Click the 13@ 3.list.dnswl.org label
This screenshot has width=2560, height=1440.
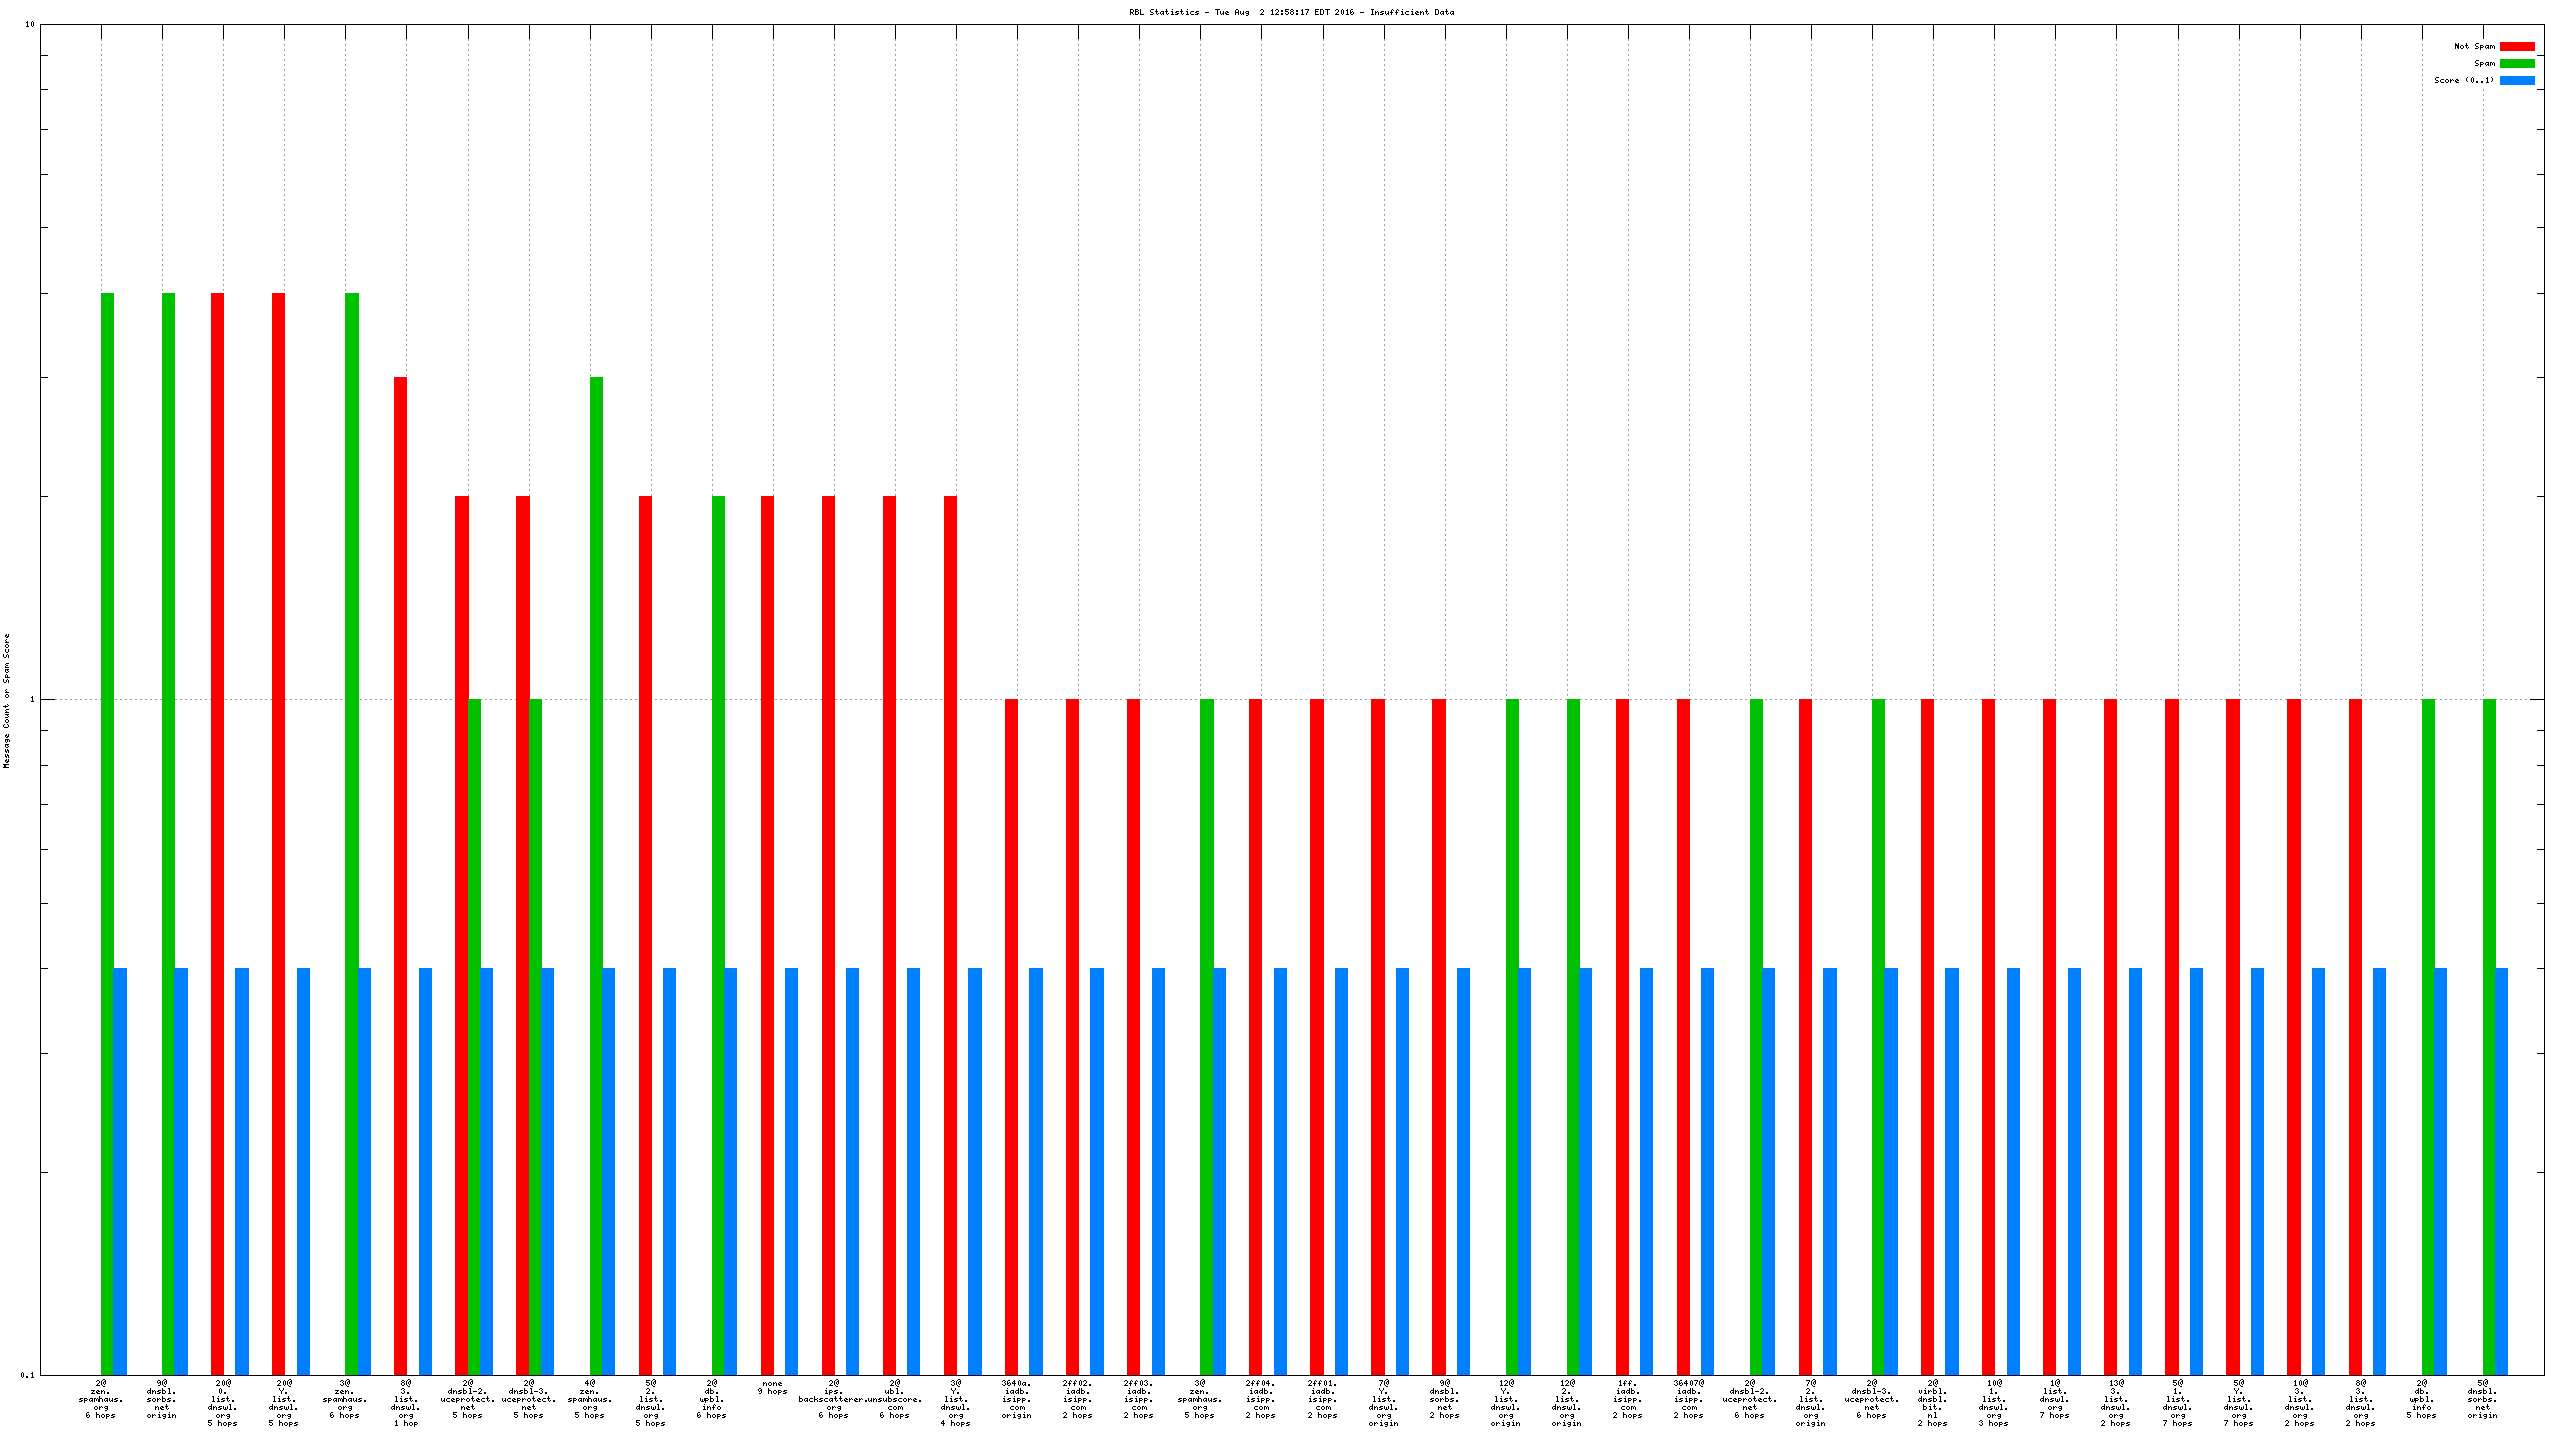2116,1403
